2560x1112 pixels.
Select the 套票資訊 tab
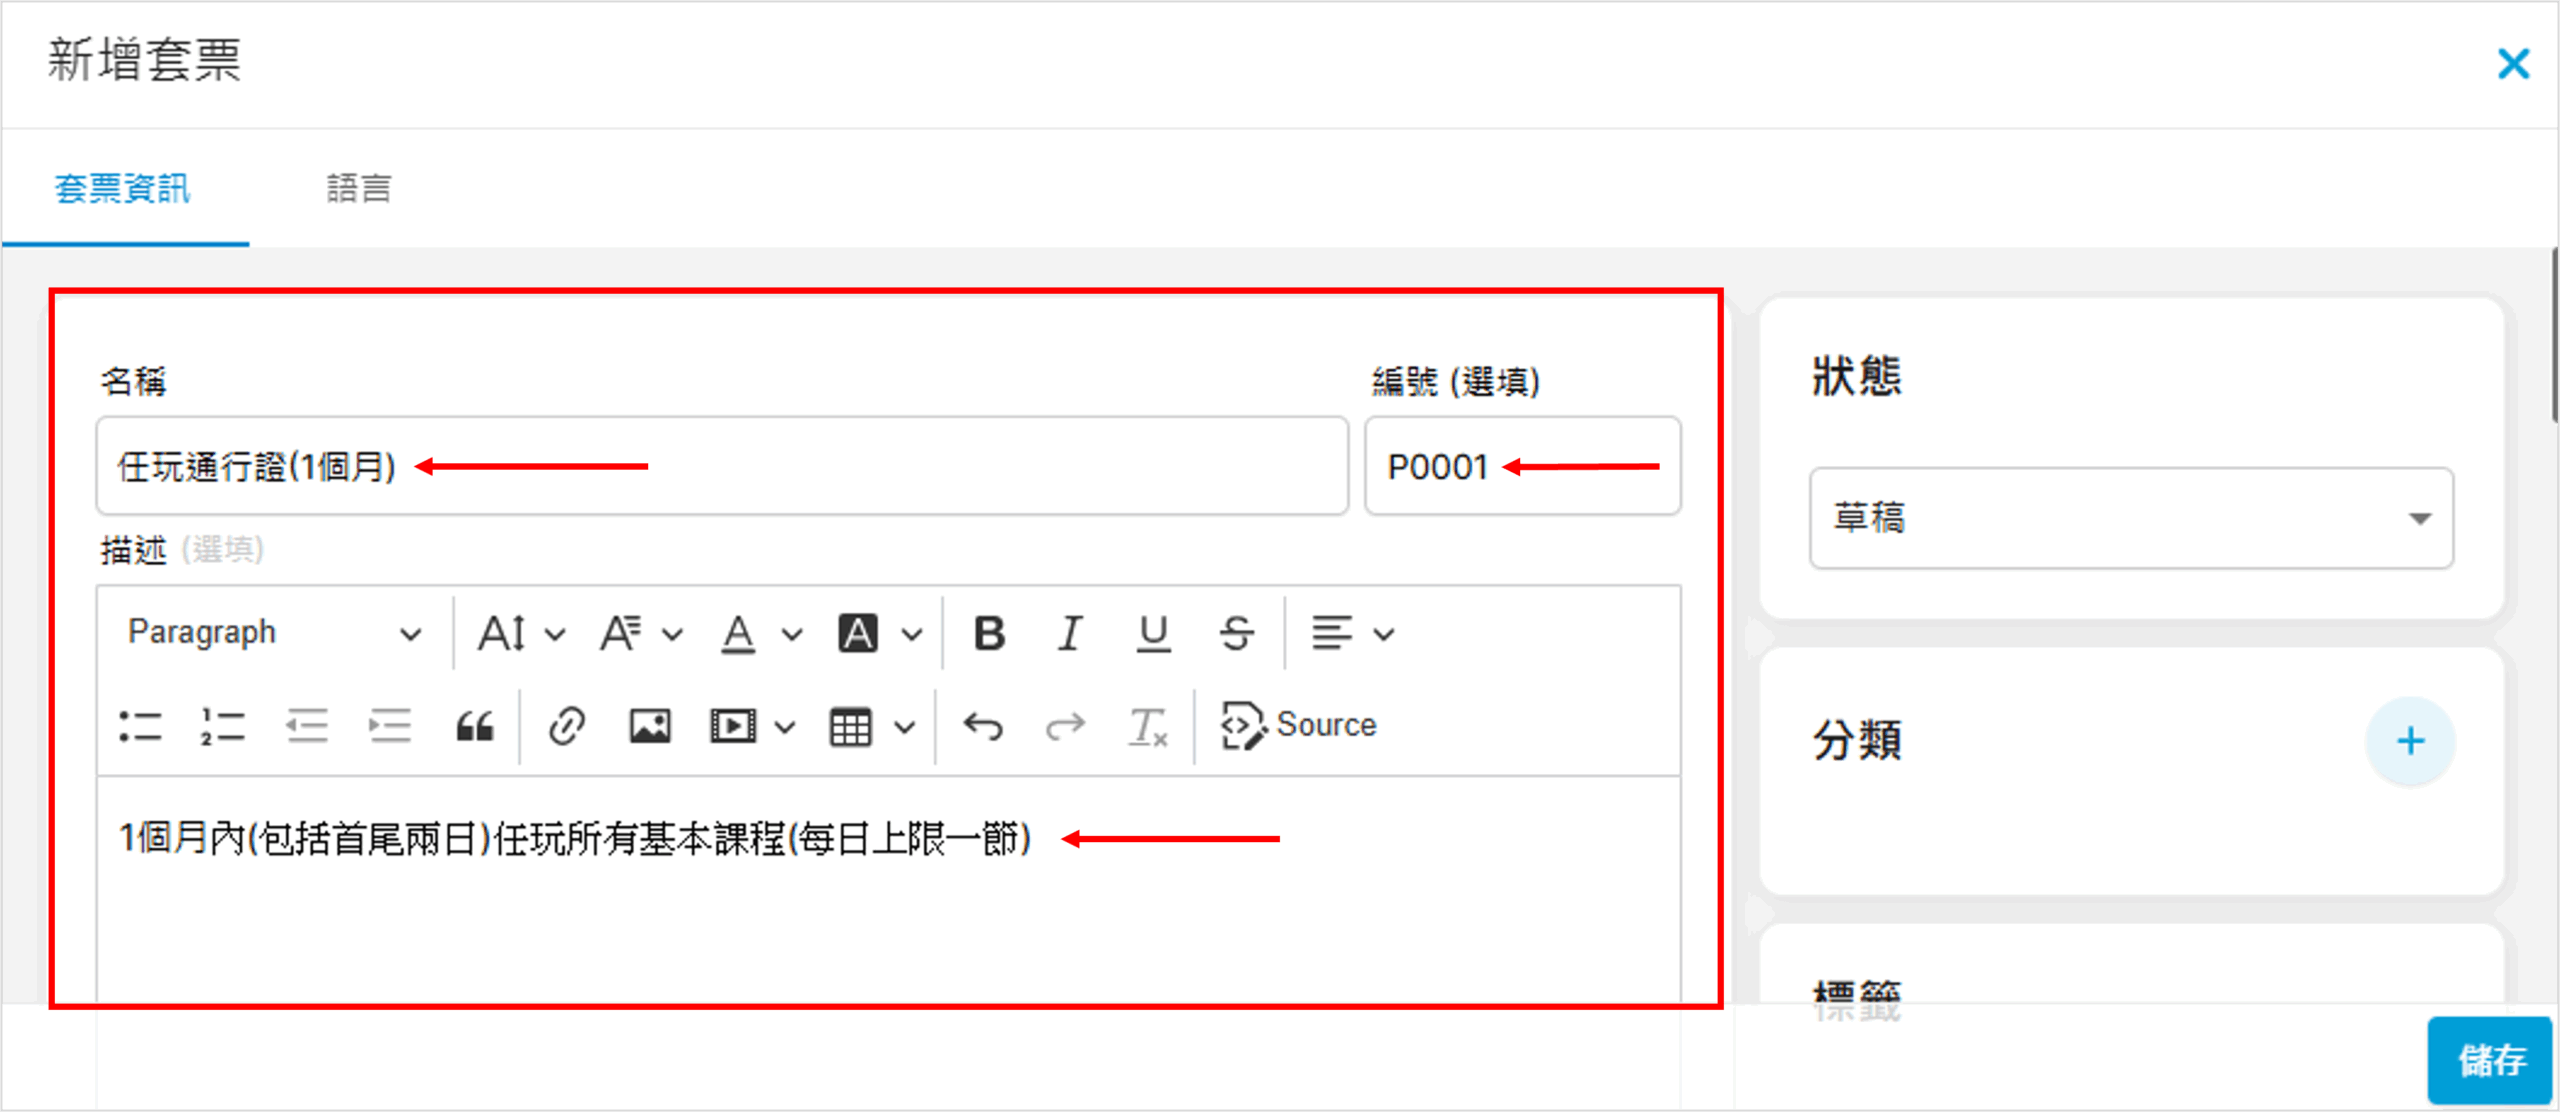point(122,188)
